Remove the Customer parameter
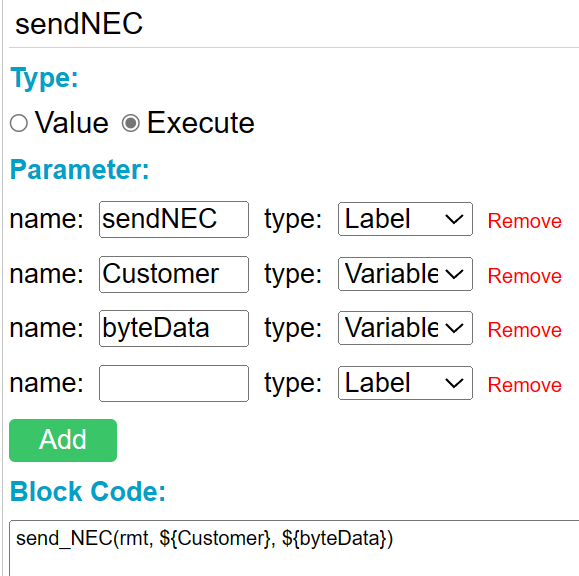The width and height of the screenshot is (579, 576). point(524,276)
